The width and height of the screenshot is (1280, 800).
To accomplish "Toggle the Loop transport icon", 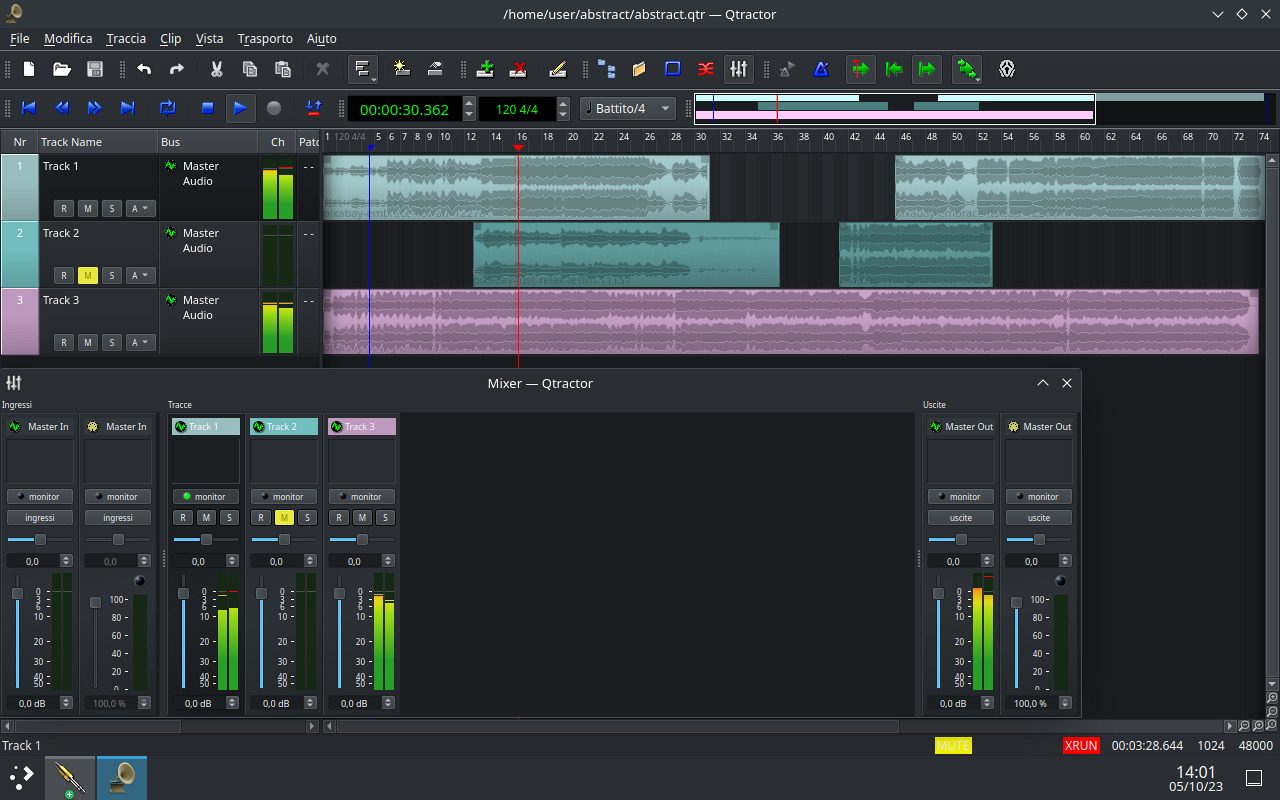I will (167, 108).
